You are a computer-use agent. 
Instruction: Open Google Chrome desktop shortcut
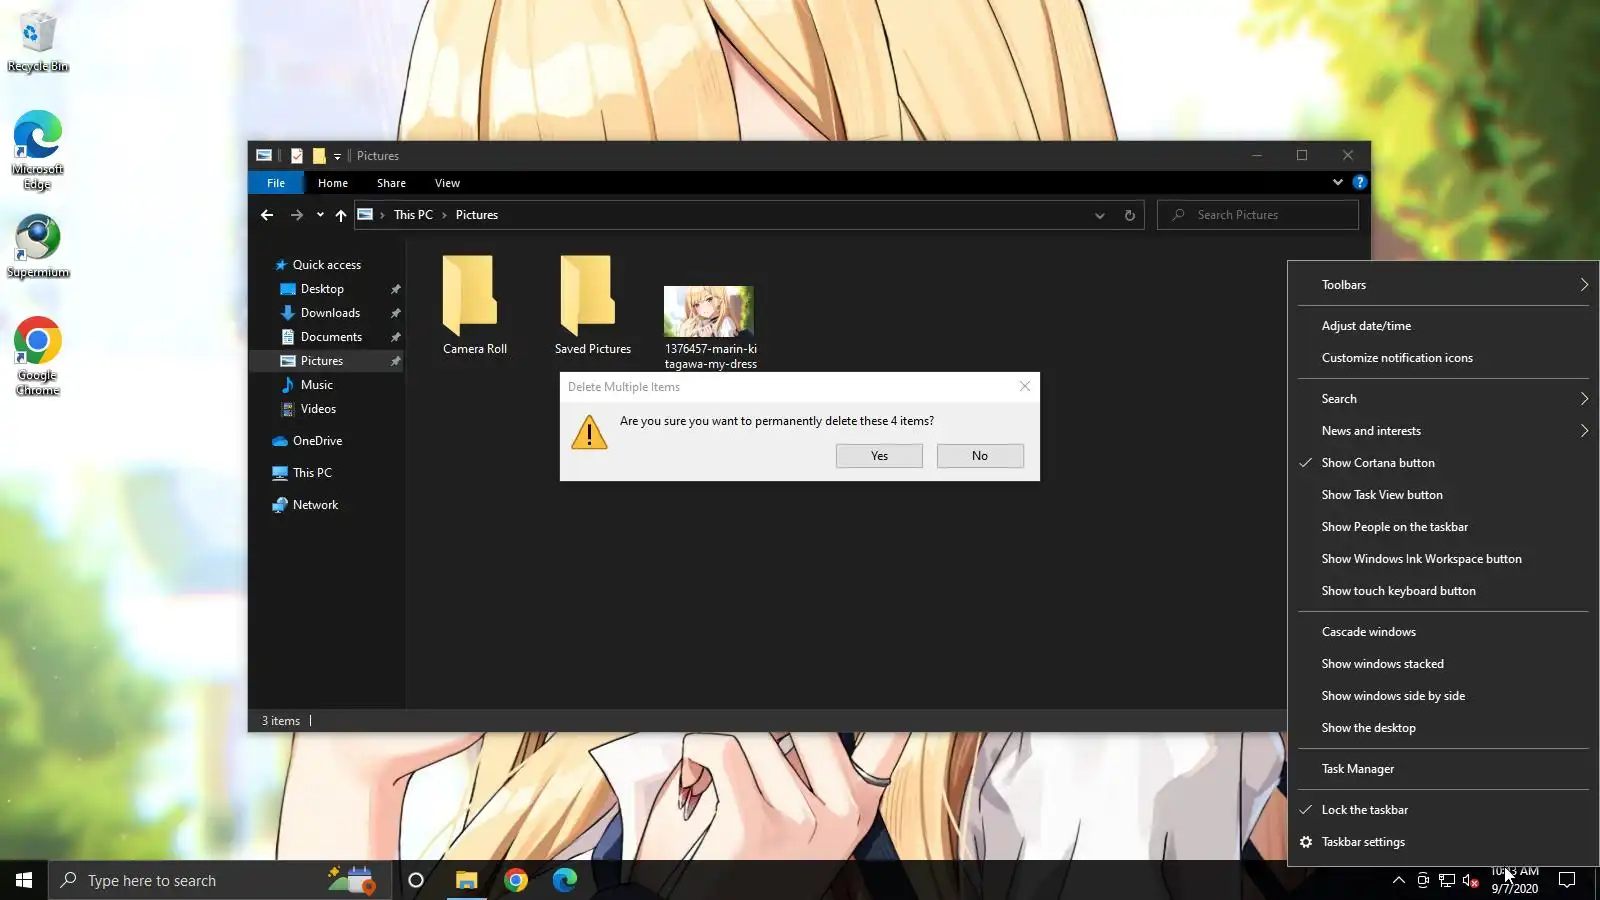pyautogui.click(x=38, y=357)
